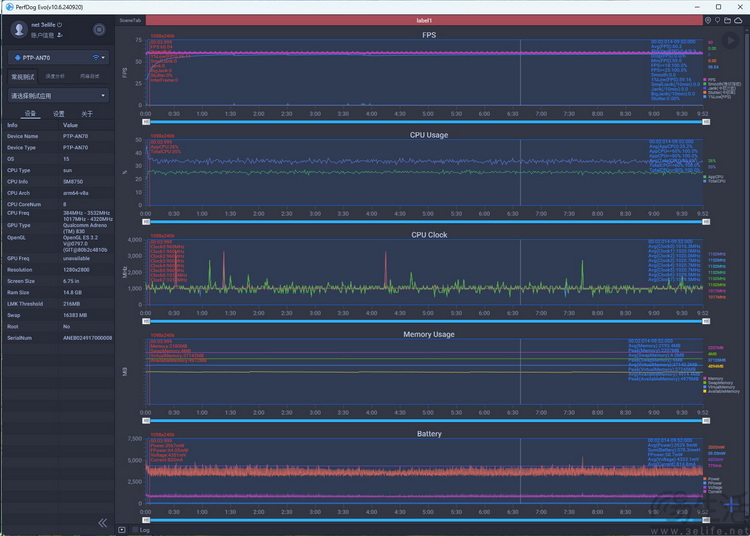Viewport: 750px width, 536px height.
Task: Toggle the FPS series in the legend
Action: [x=710, y=80]
